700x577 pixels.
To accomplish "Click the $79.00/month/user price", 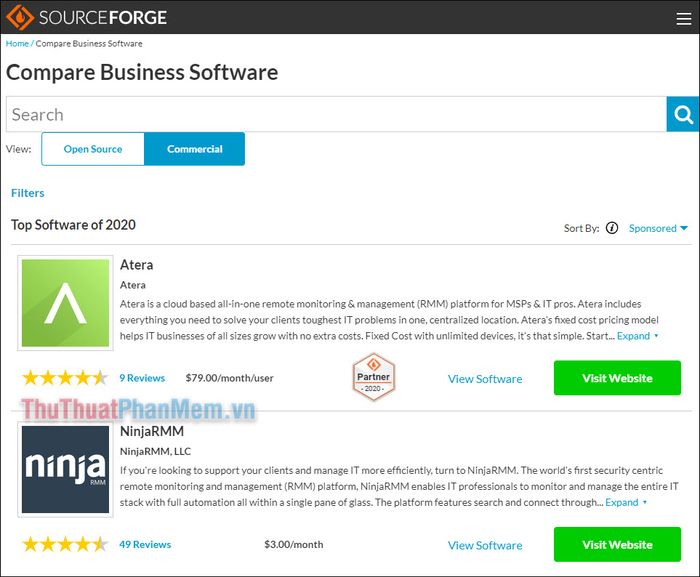I will click(229, 378).
